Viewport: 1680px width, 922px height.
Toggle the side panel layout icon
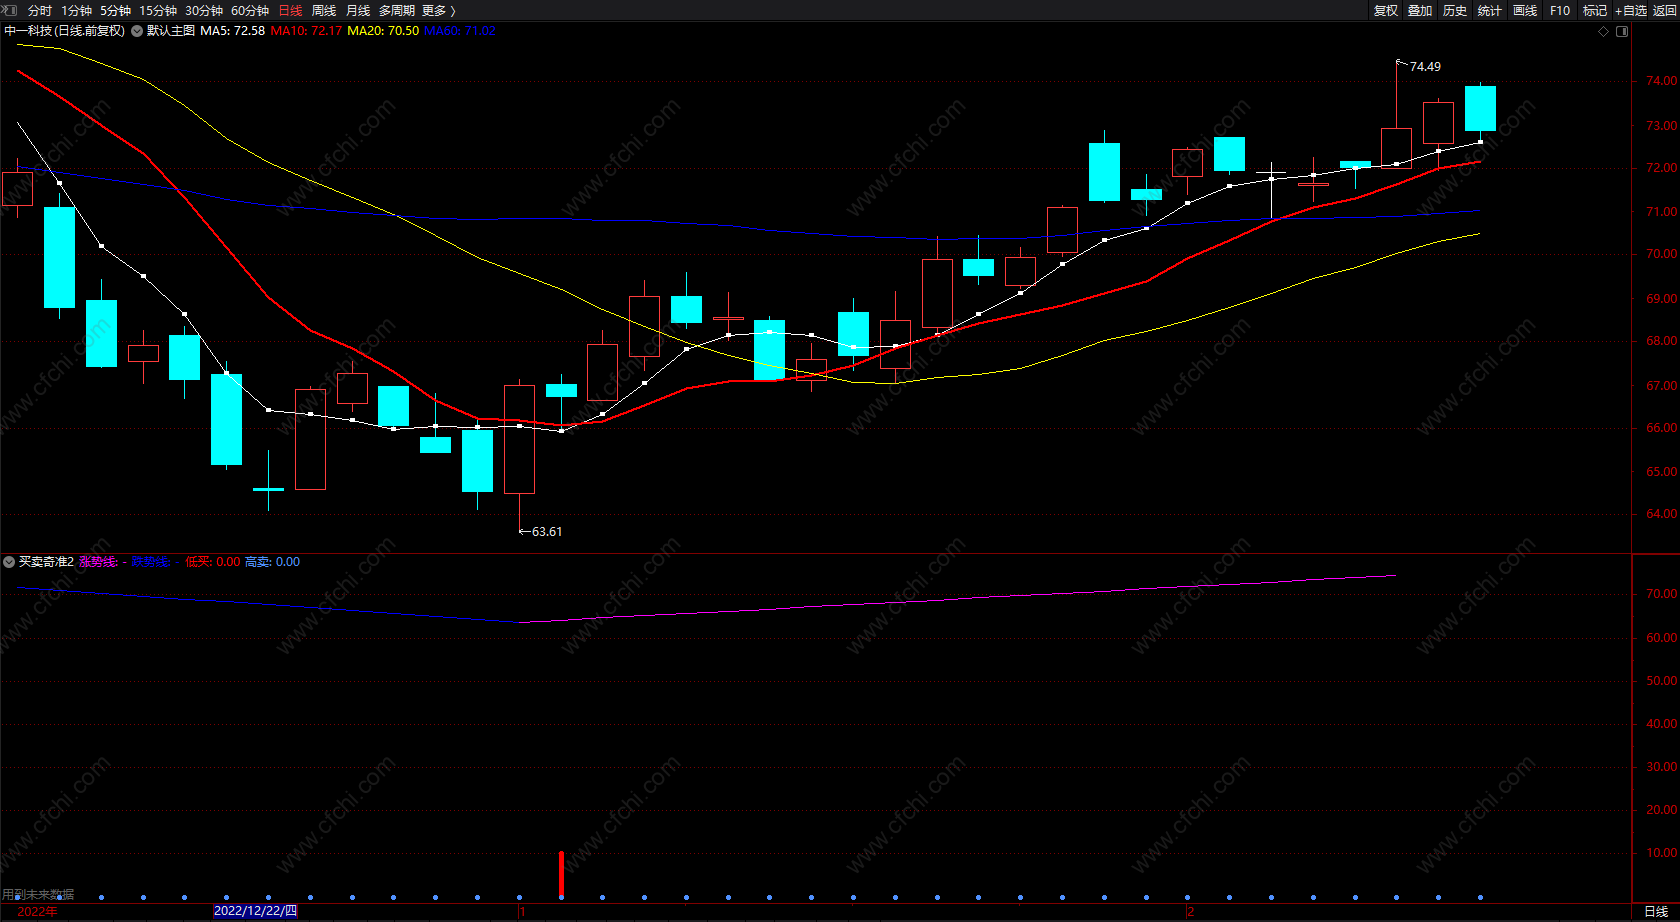pos(1622,31)
